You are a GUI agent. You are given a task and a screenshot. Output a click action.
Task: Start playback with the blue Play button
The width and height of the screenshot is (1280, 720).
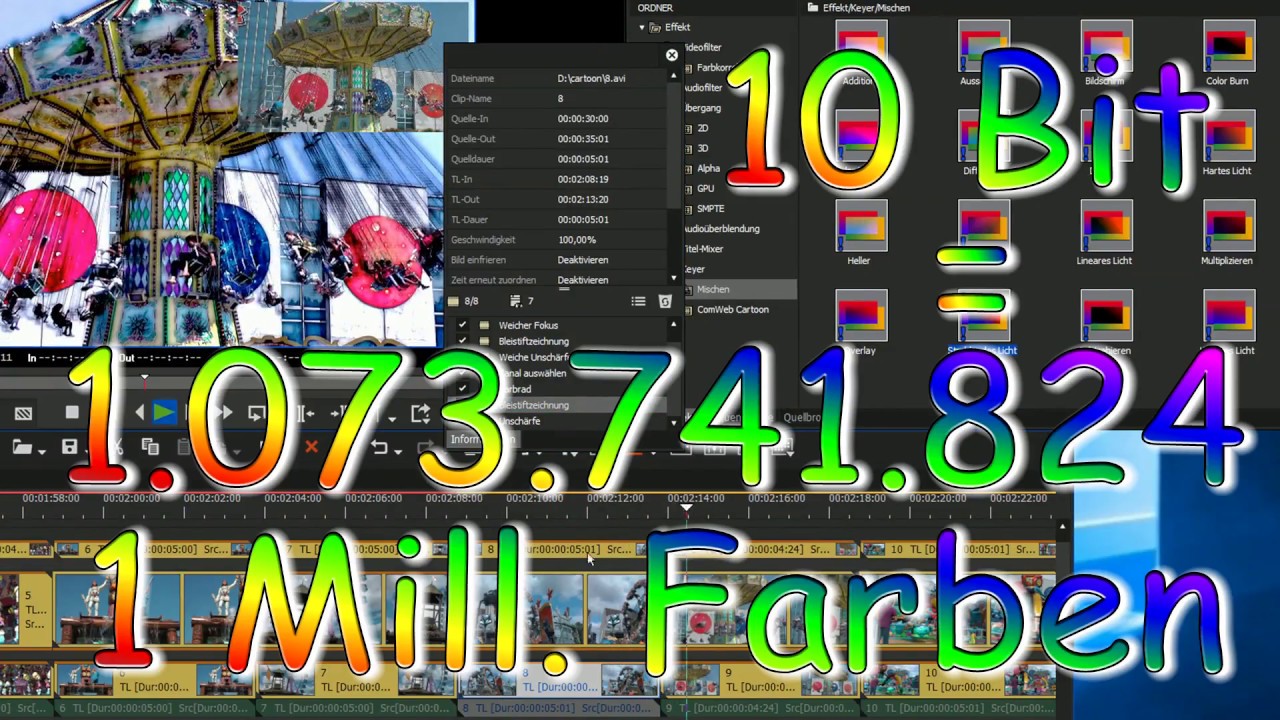pos(164,412)
